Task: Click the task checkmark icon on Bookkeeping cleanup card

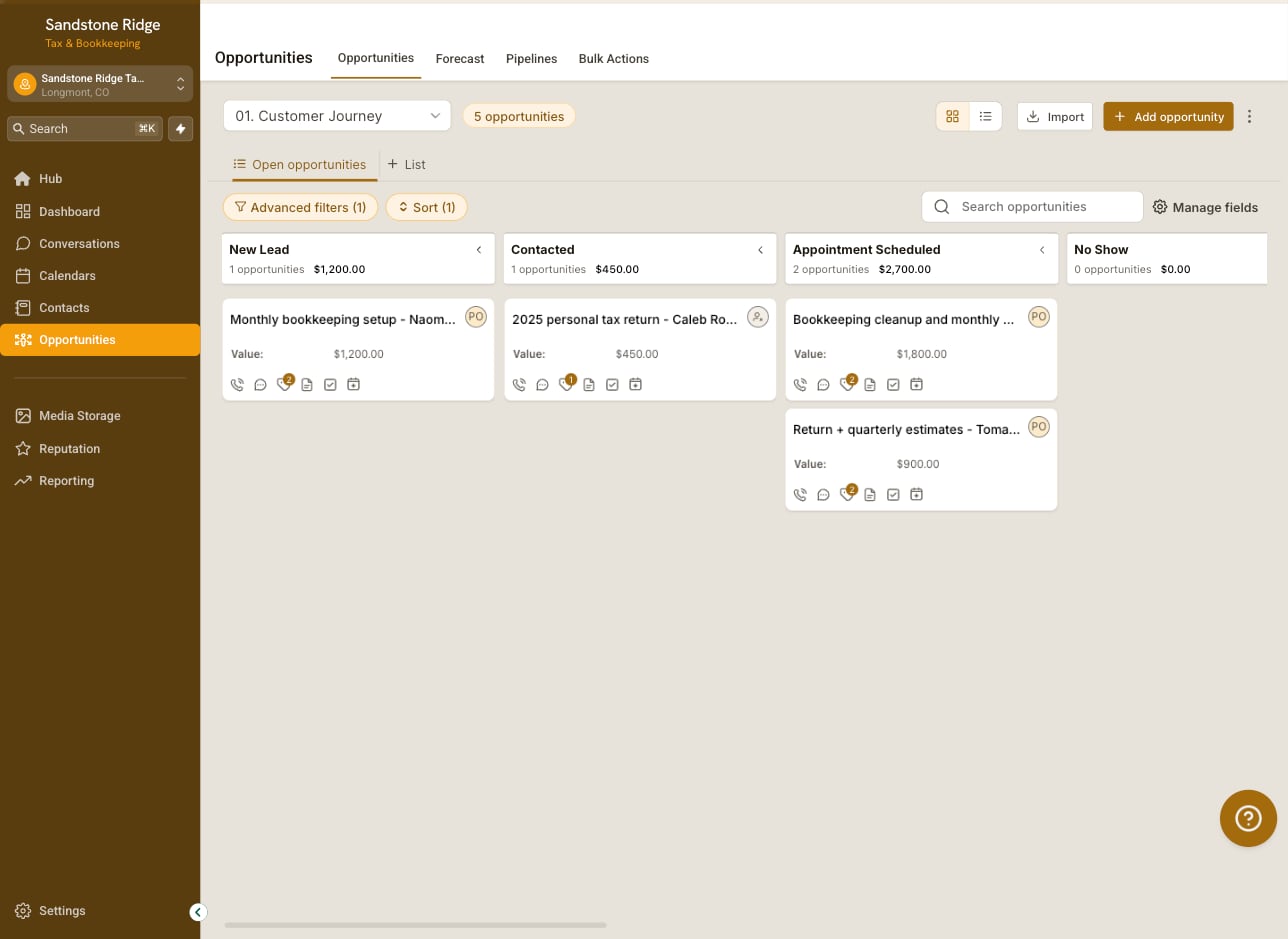Action: pyautogui.click(x=893, y=384)
